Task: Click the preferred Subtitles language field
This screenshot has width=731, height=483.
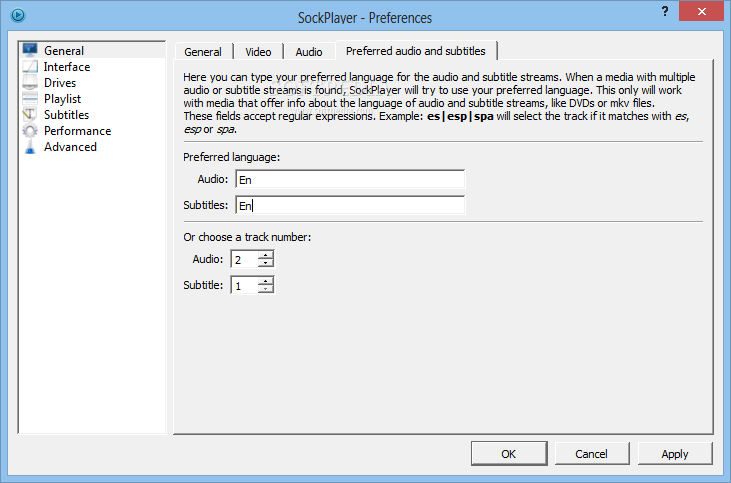Action: pyautogui.click(x=350, y=205)
